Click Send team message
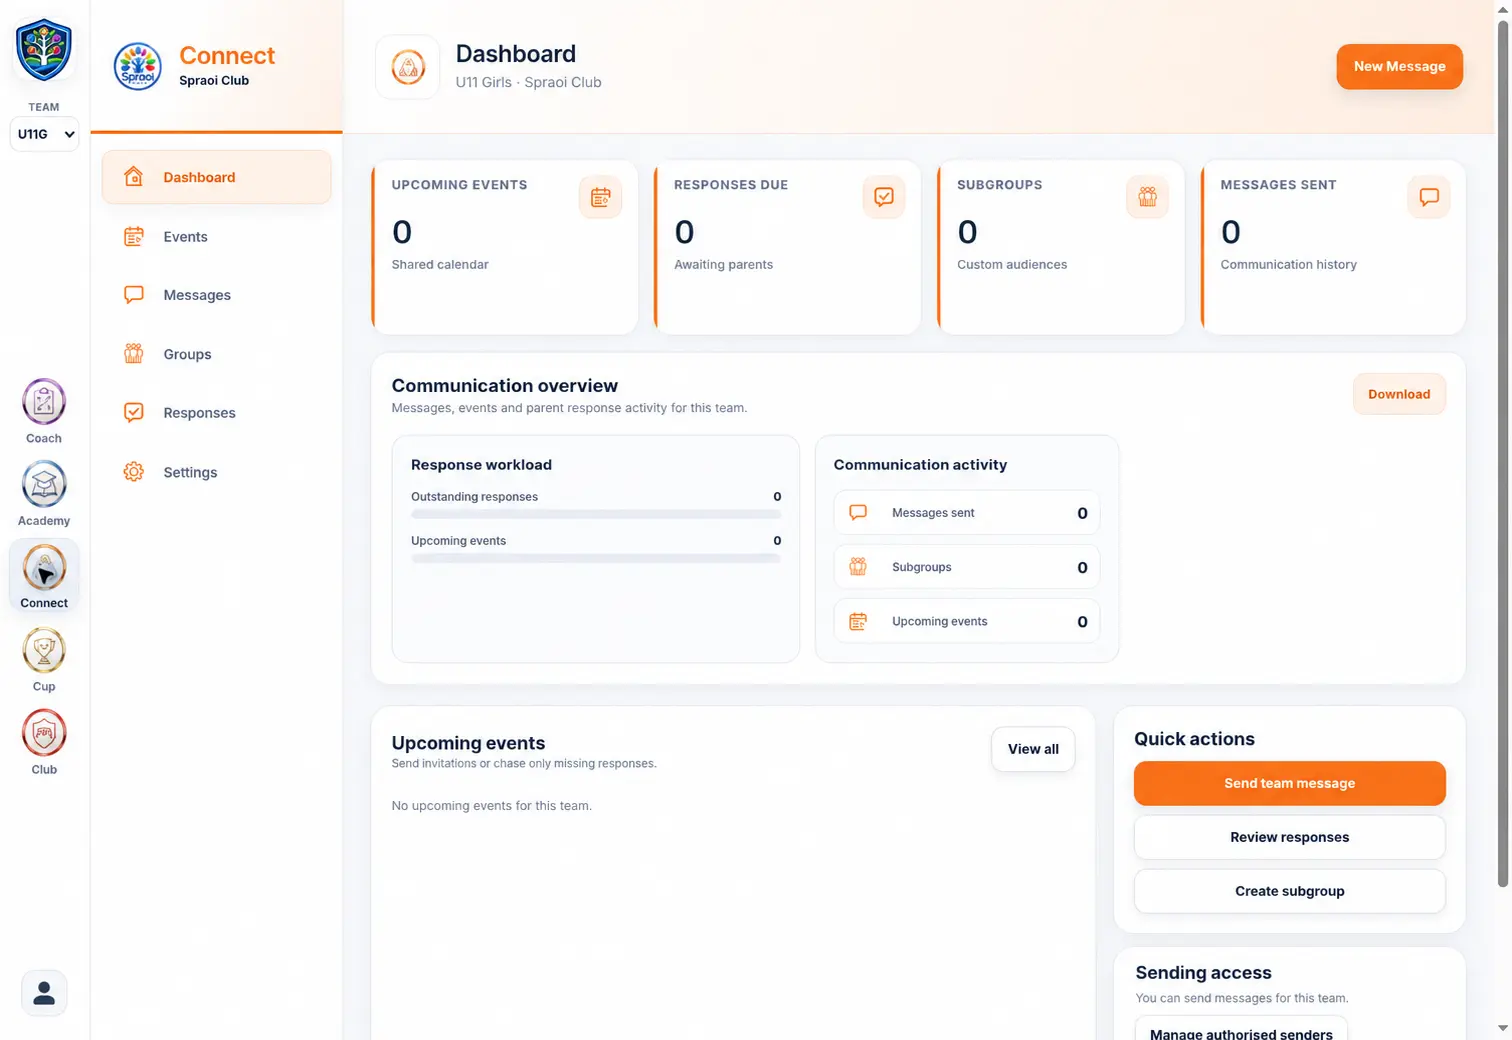This screenshot has width=1512, height=1040. tap(1289, 783)
